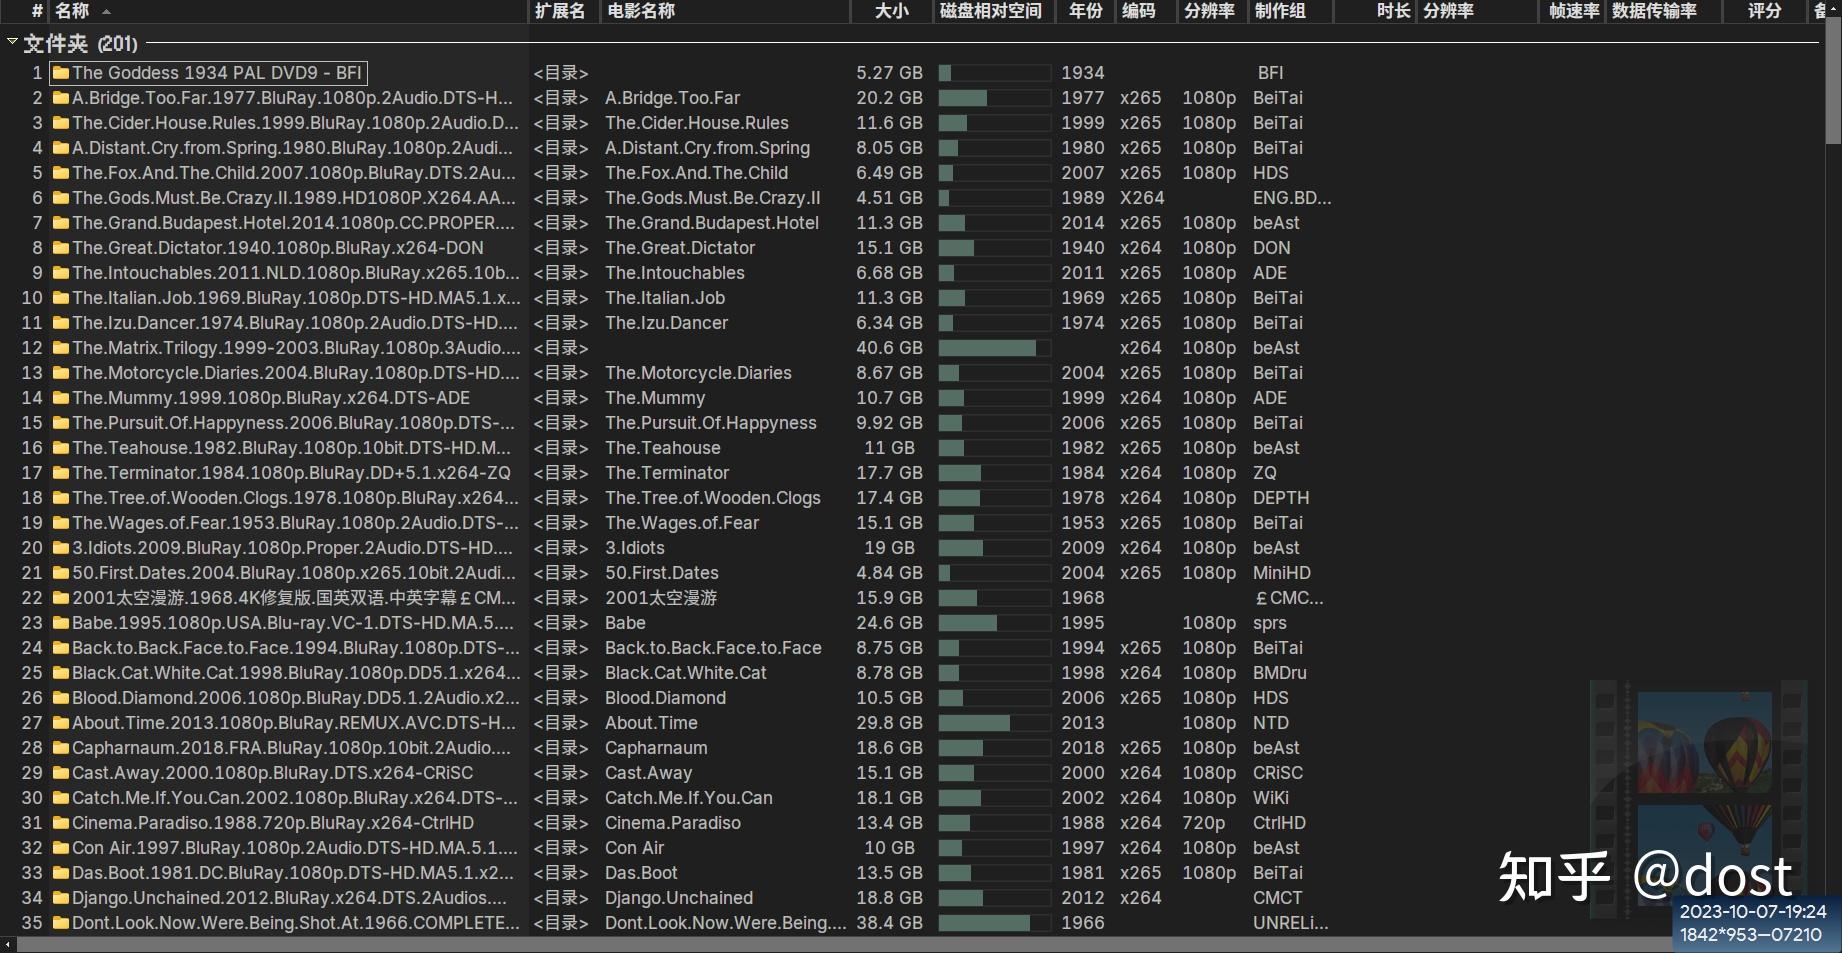Viewport: 1842px width, 953px height.
Task: Click the folder icon beside The.Terminator.1984 row
Action: click(x=59, y=472)
